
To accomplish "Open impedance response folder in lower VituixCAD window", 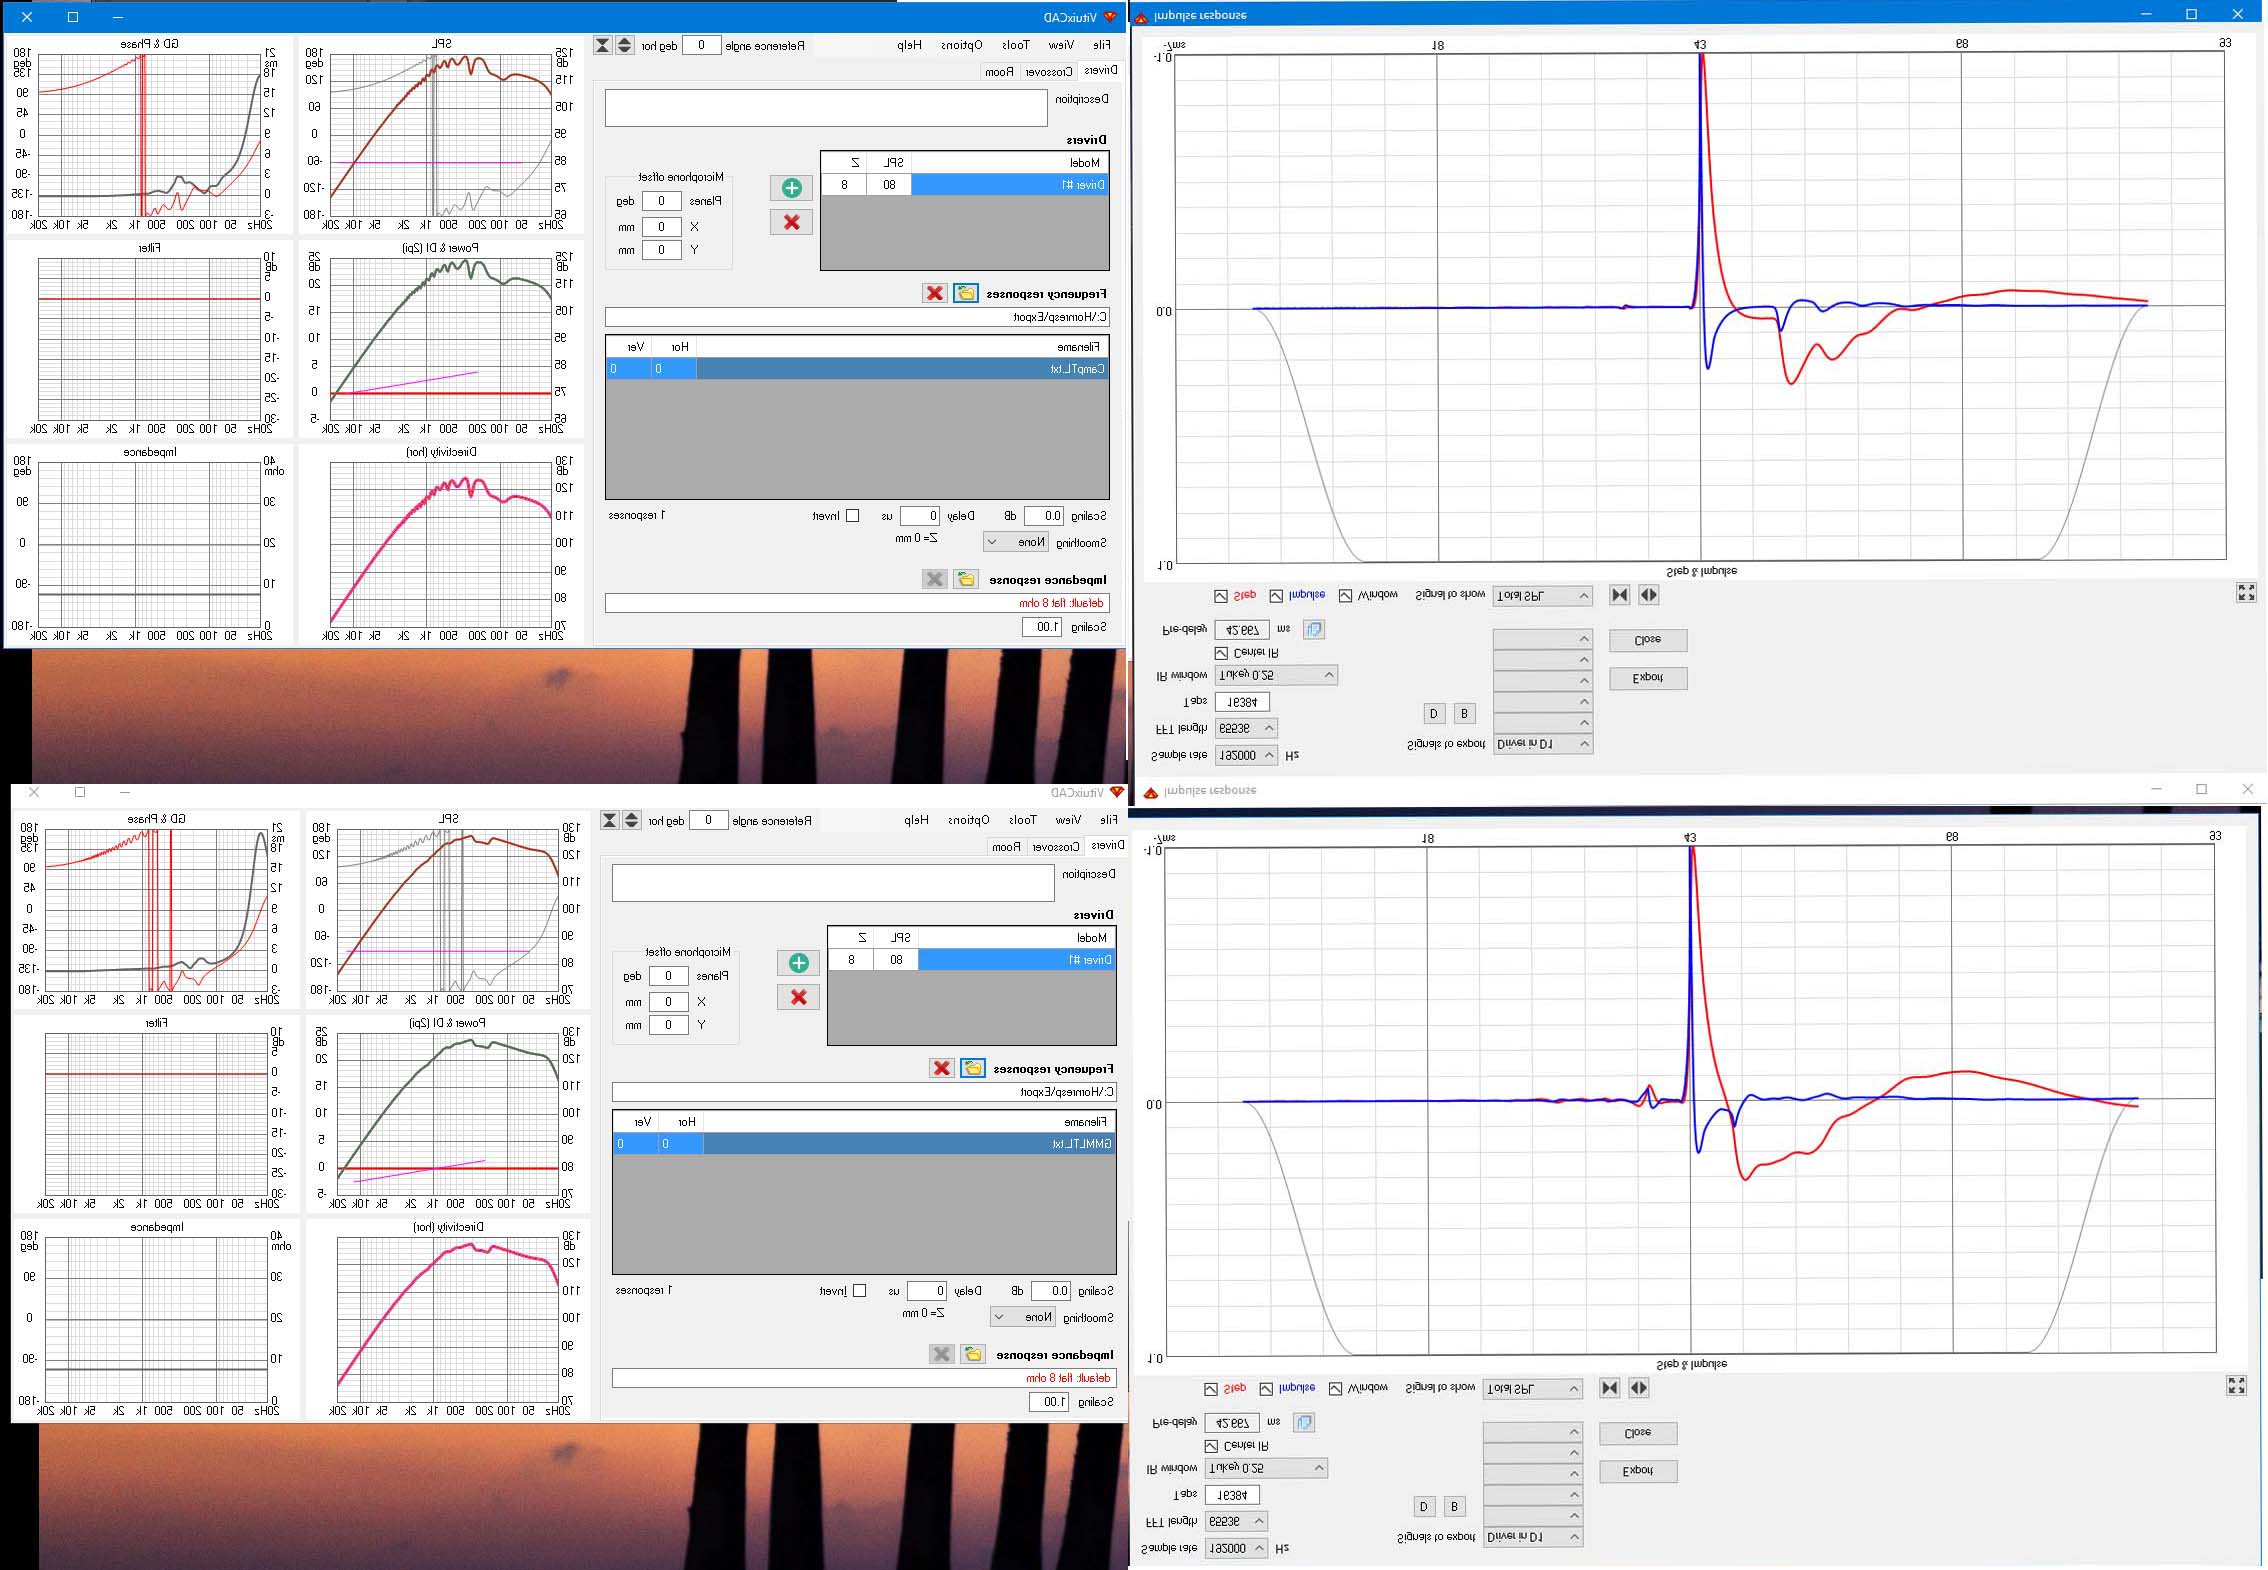I will pos(973,1354).
